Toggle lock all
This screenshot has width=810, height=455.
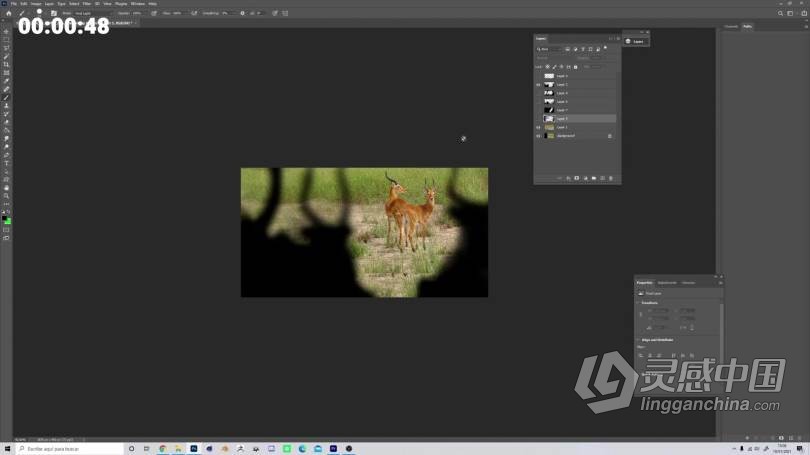575,67
